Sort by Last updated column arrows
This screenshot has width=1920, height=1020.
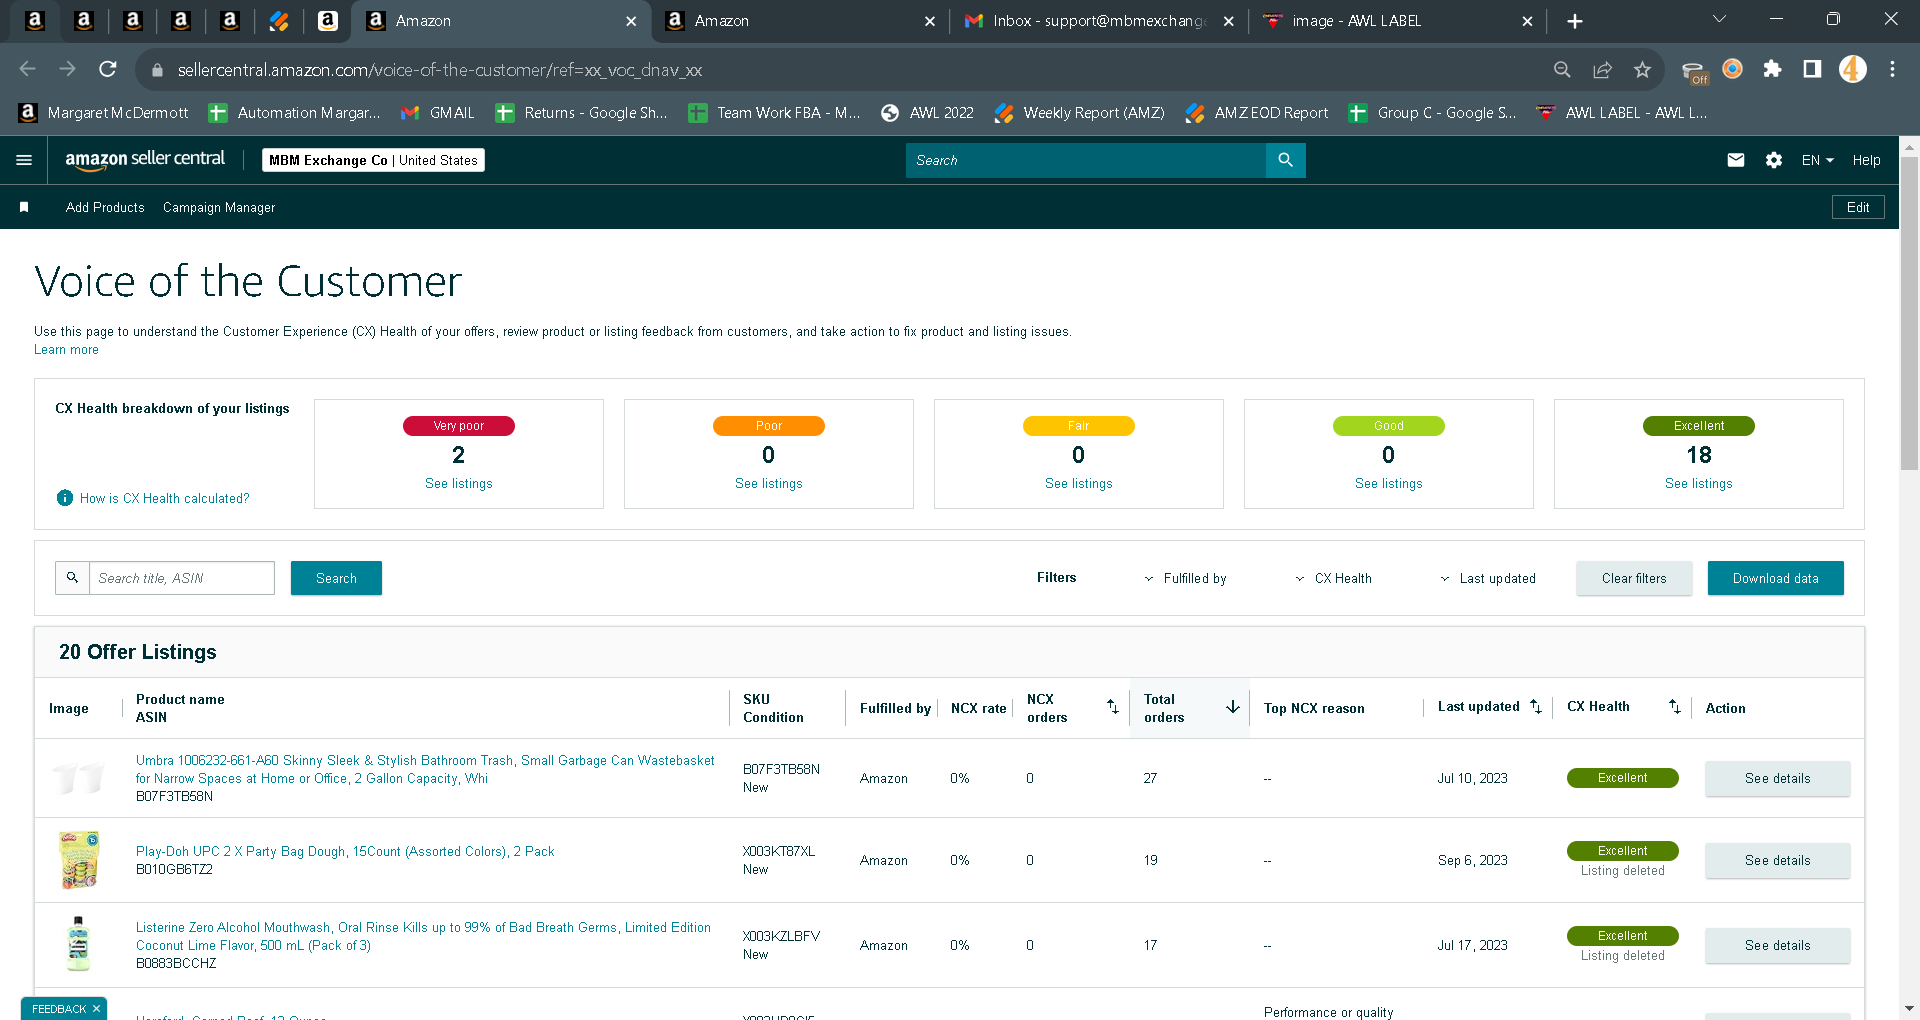(x=1536, y=707)
